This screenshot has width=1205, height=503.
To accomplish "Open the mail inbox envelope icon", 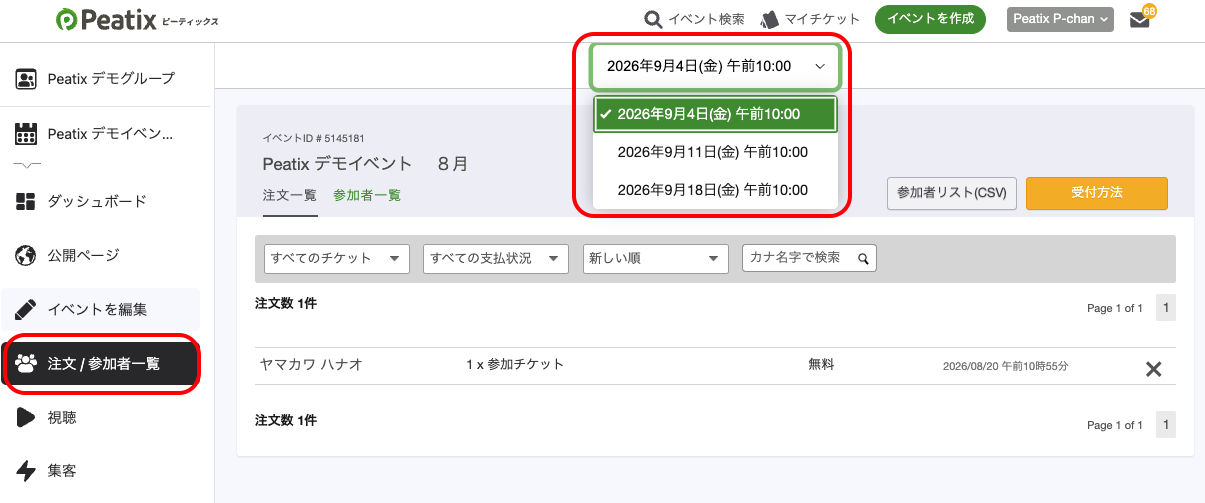I will (x=1139, y=20).
